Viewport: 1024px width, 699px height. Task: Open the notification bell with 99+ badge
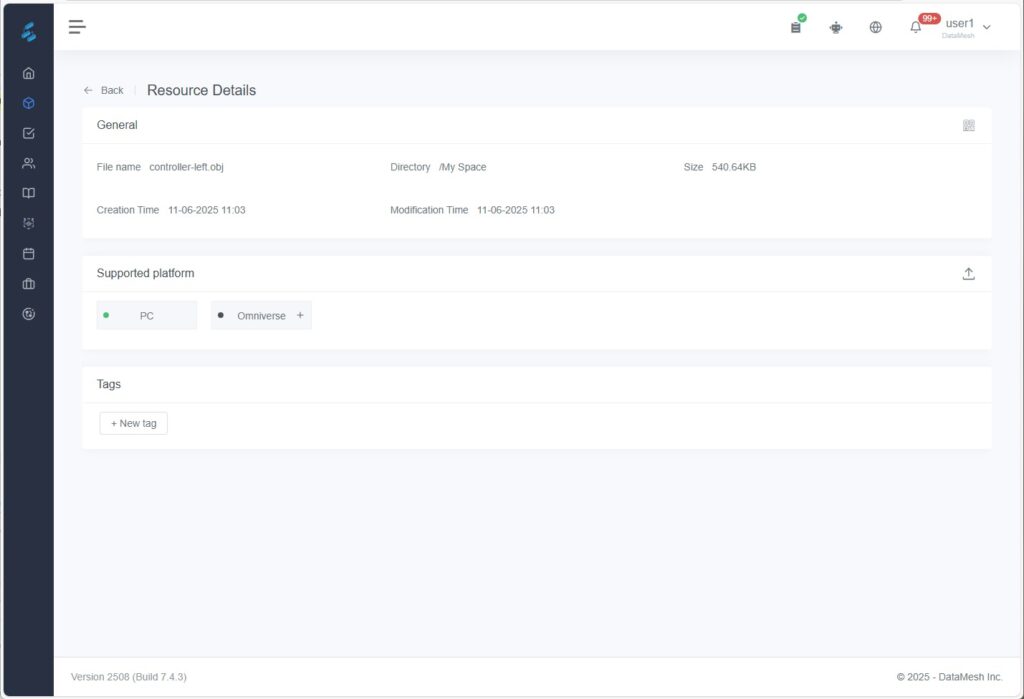915,27
